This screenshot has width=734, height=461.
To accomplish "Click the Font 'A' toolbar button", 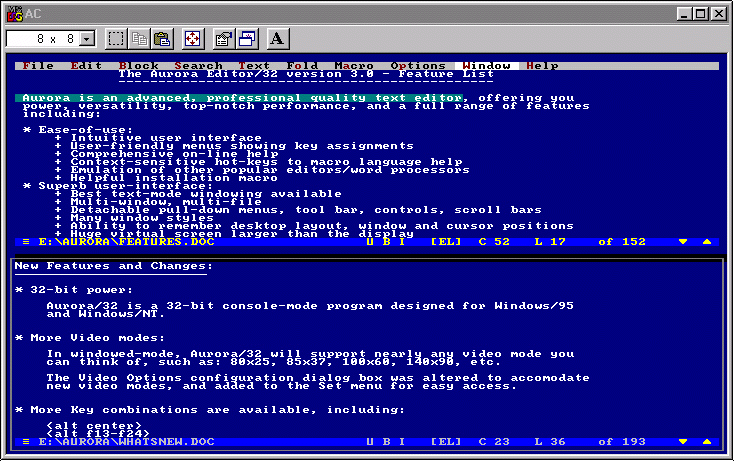I will tap(278, 39).
